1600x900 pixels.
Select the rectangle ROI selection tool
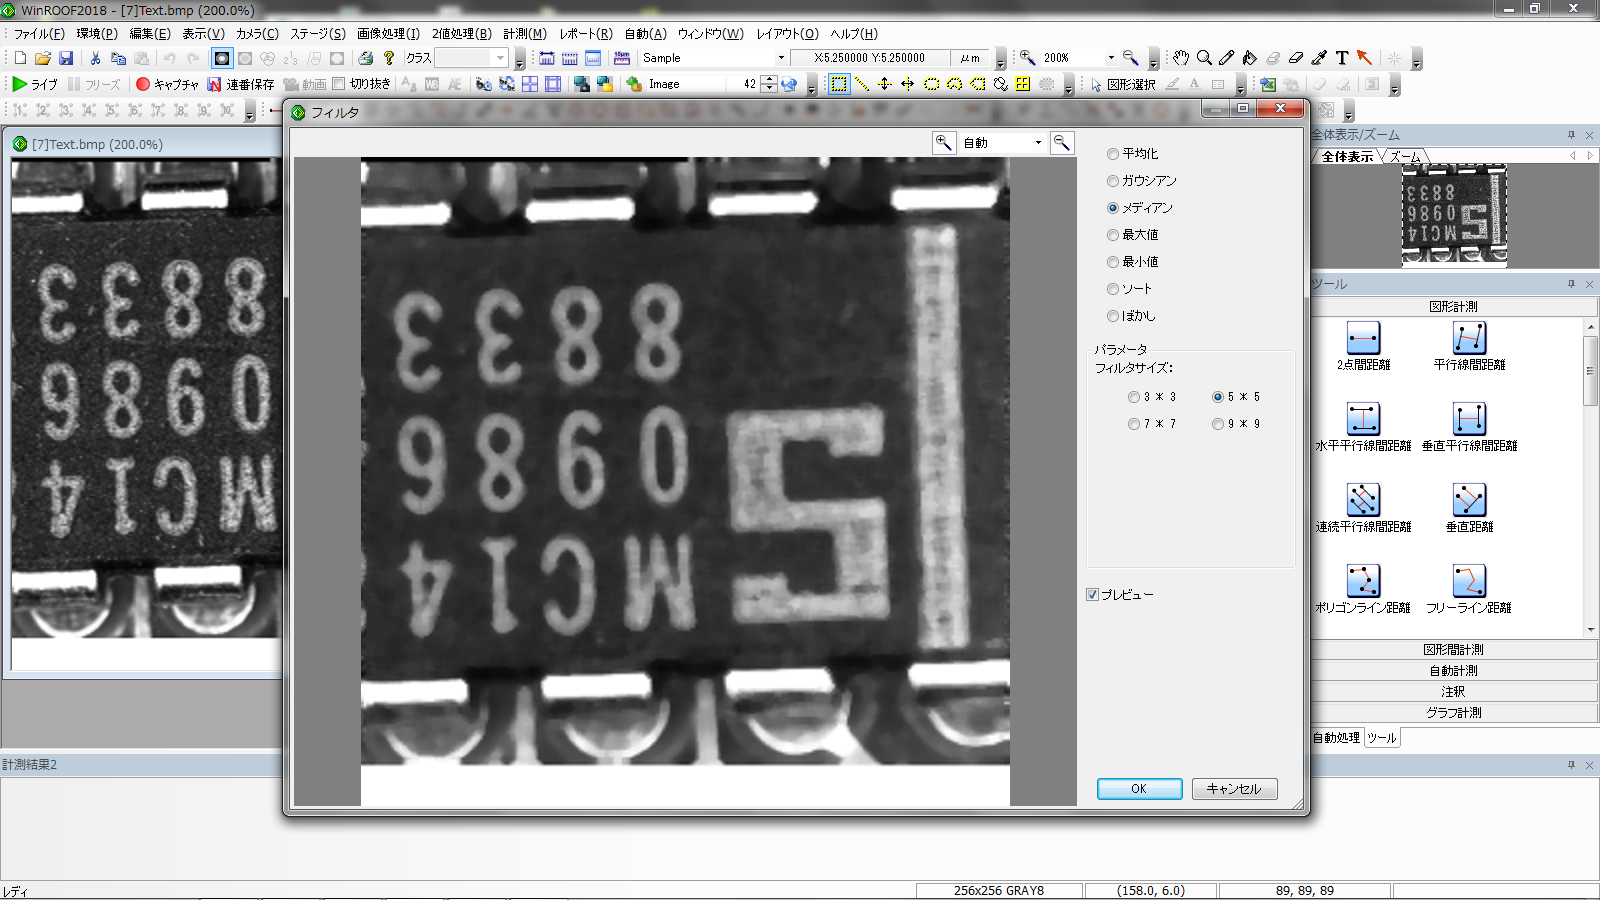(839, 84)
